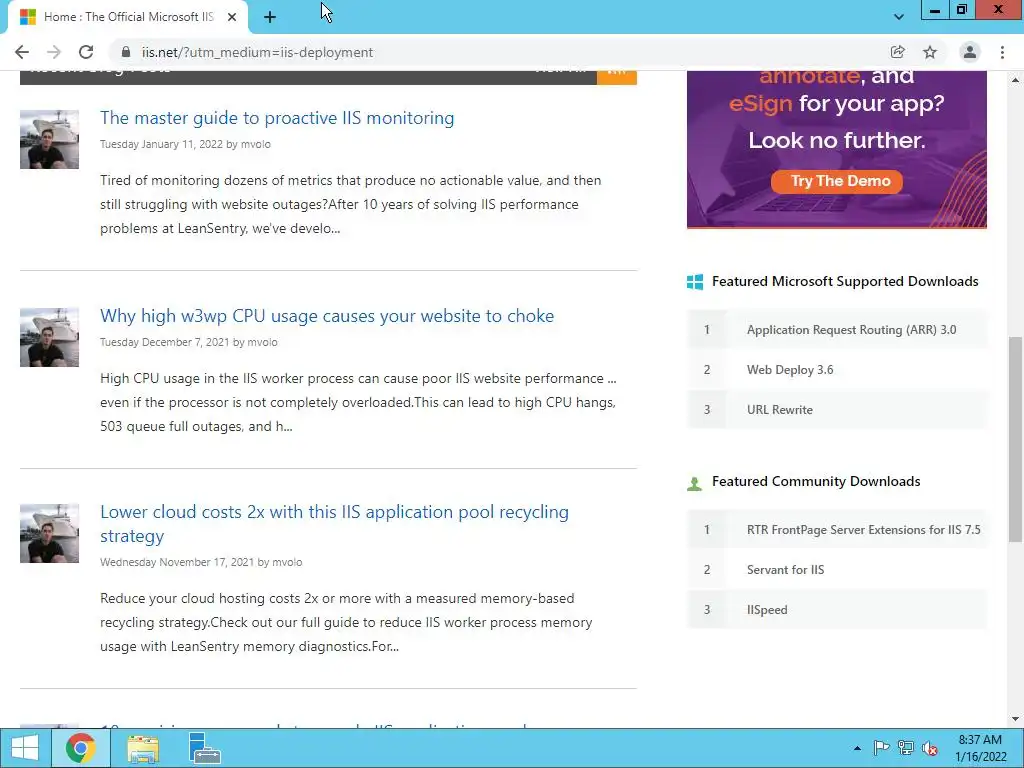This screenshot has height=768, width=1024.
Task: Click the Chrome taskbar icon
Action: click(81, 748)
